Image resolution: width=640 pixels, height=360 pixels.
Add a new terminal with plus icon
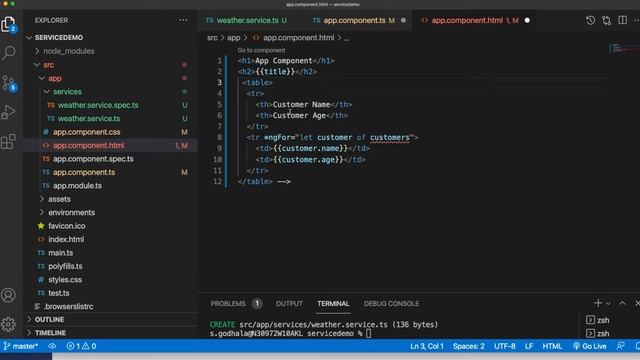598,303
